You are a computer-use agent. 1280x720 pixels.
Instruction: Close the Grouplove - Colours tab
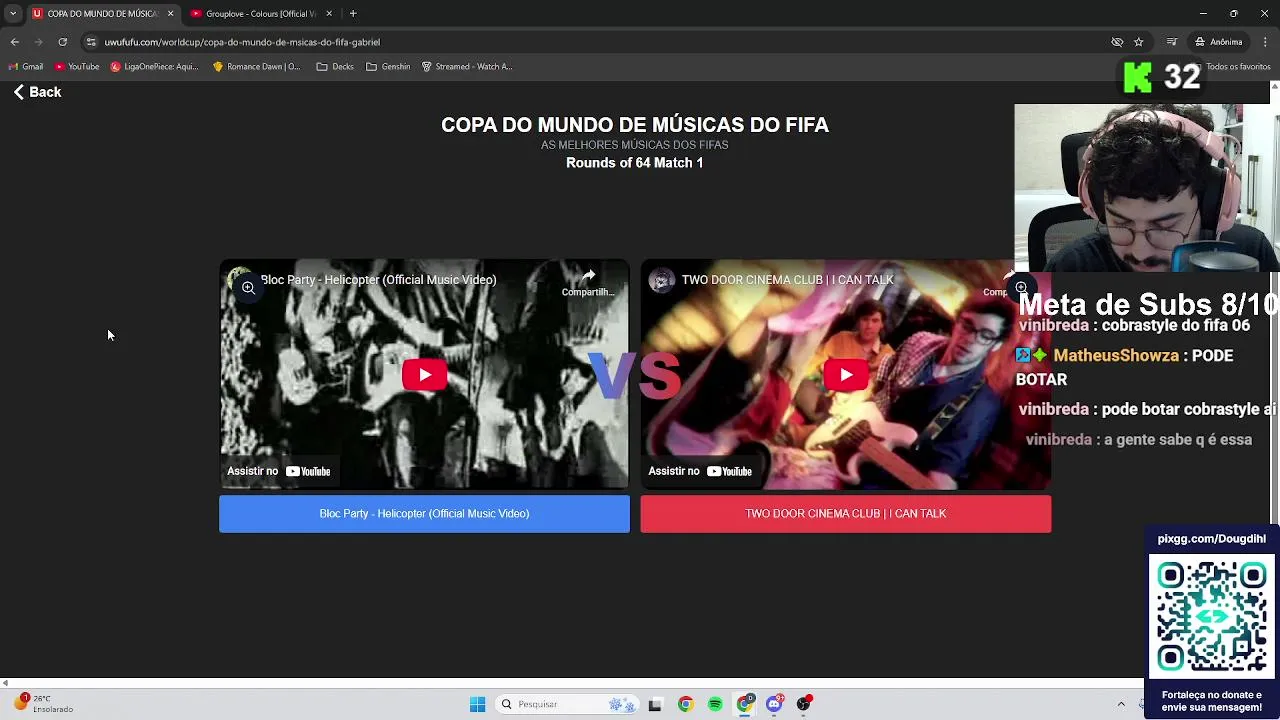pyautogui.click(x=329, y=14)
